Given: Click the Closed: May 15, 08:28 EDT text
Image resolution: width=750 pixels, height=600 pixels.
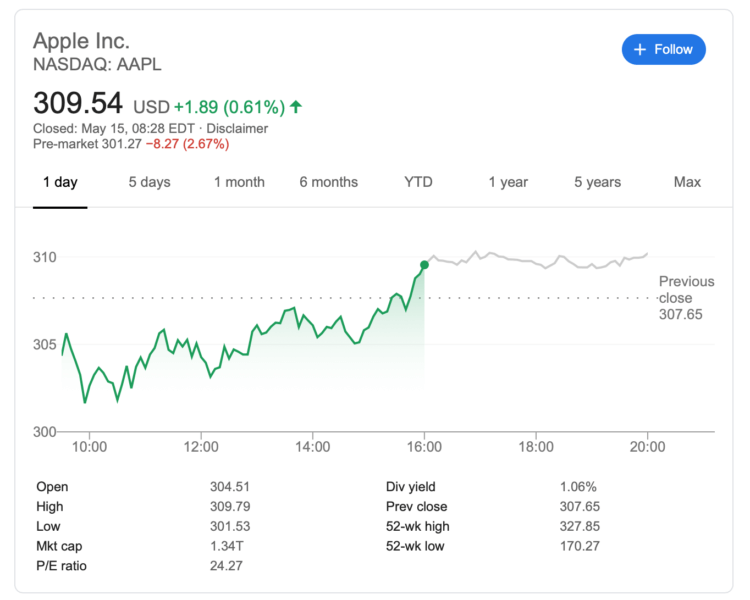Looking at the screenshot, I should [x=114, y=129].
